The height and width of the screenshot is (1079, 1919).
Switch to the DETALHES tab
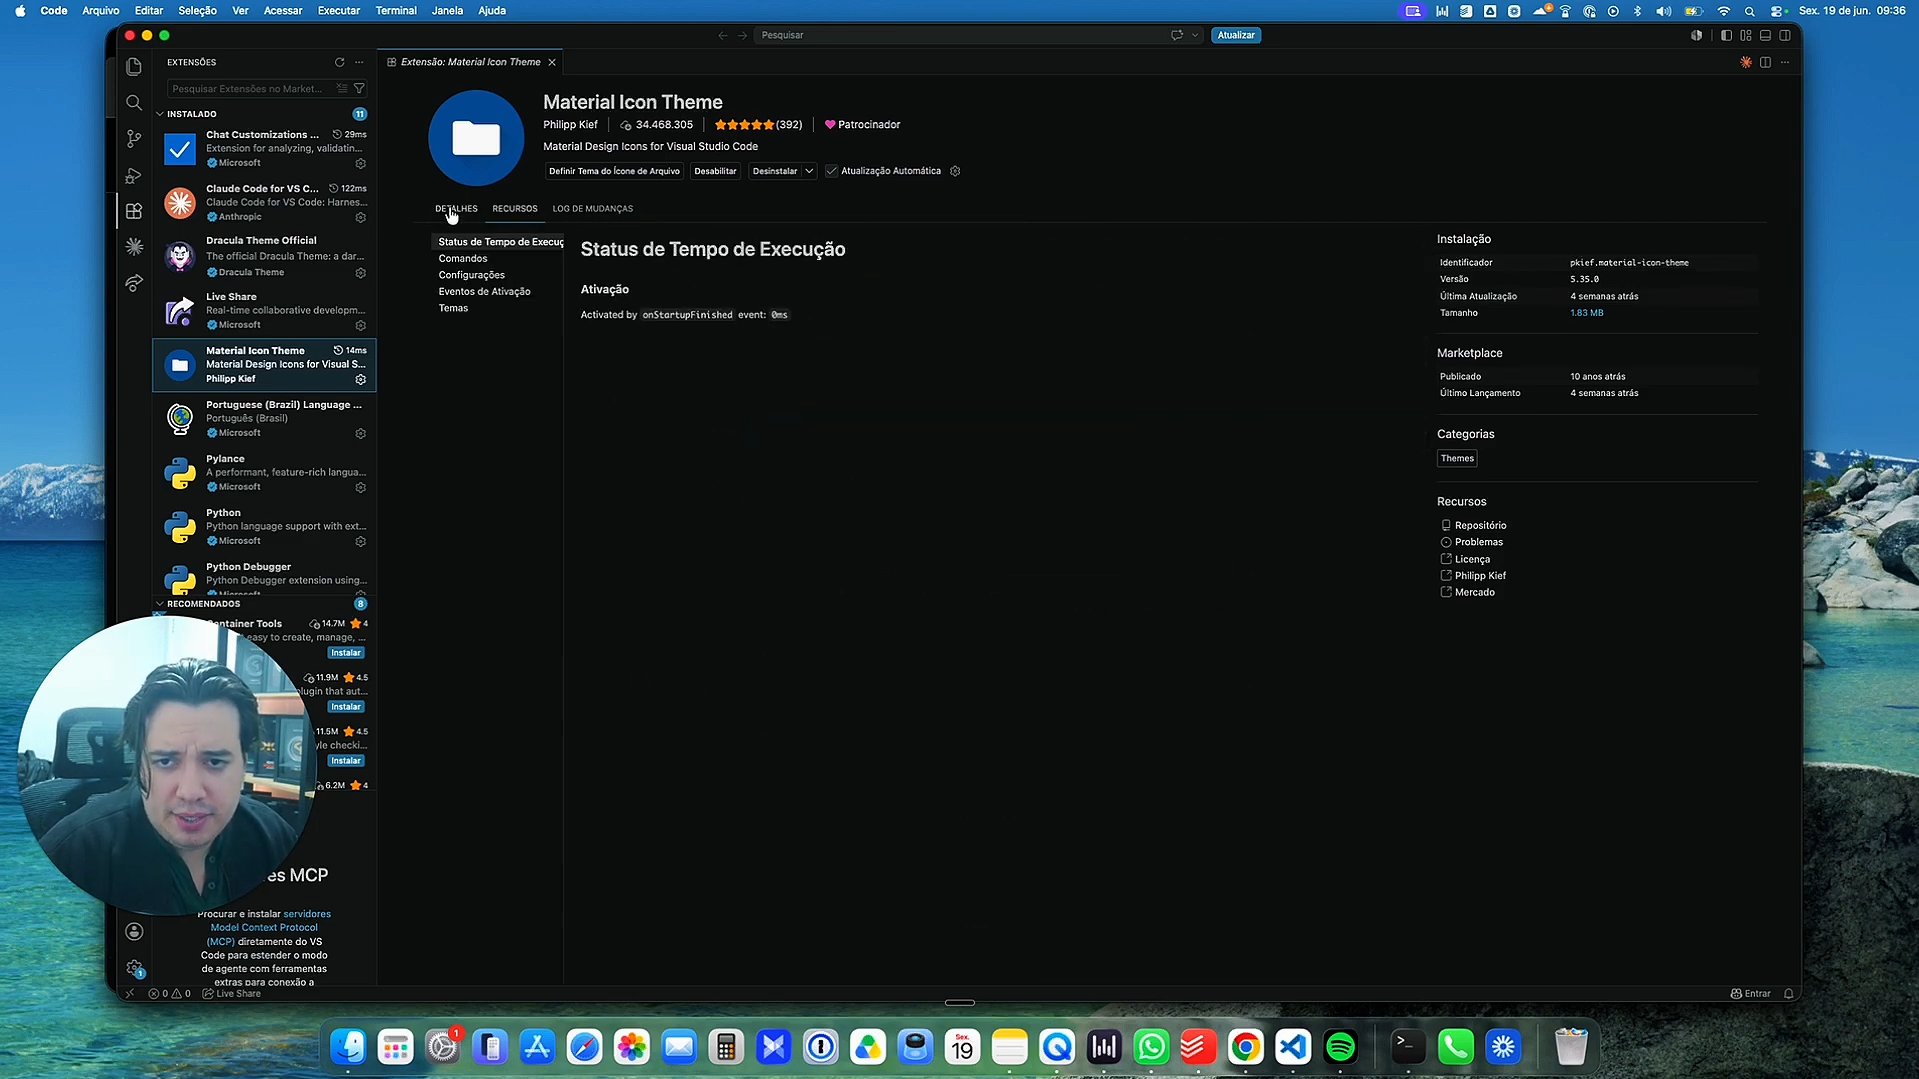[456, 209]
